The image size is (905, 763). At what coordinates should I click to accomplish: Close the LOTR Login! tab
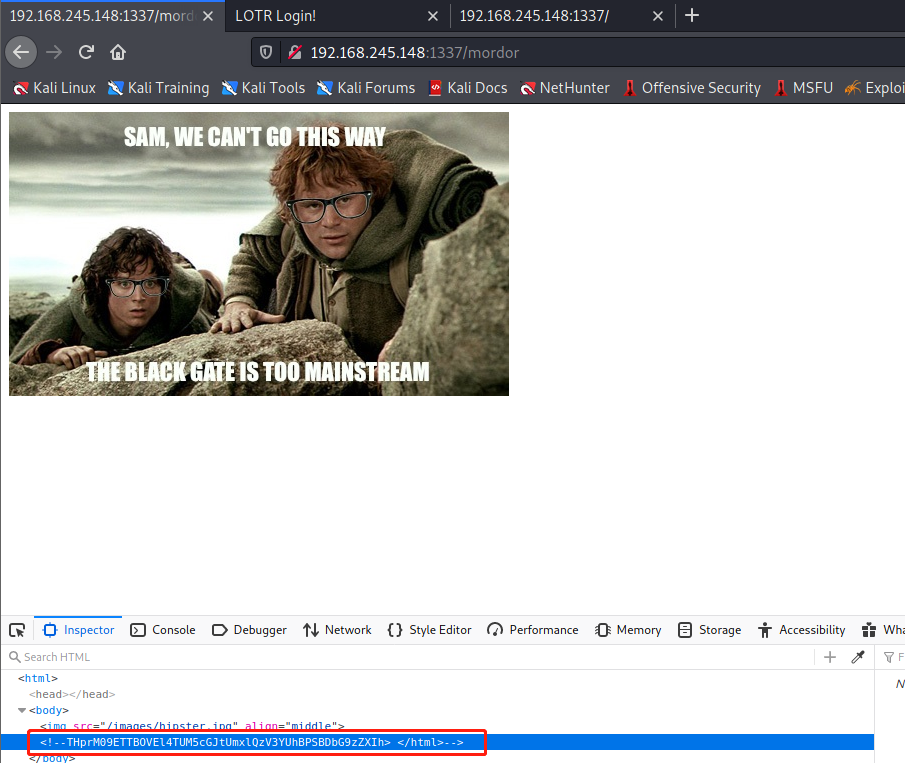pos(433,16)
